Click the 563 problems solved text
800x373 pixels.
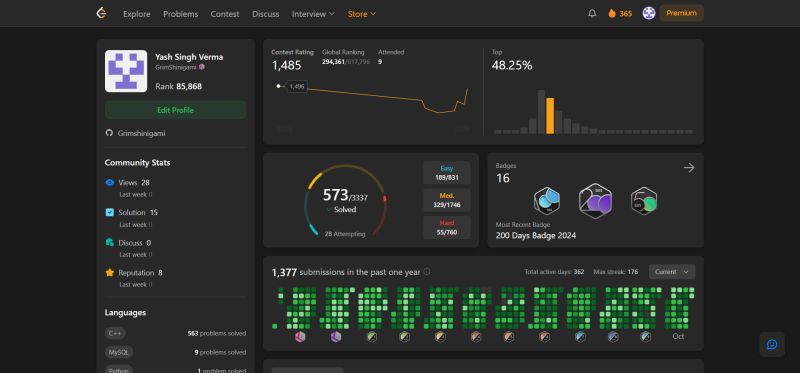[217, 333]
